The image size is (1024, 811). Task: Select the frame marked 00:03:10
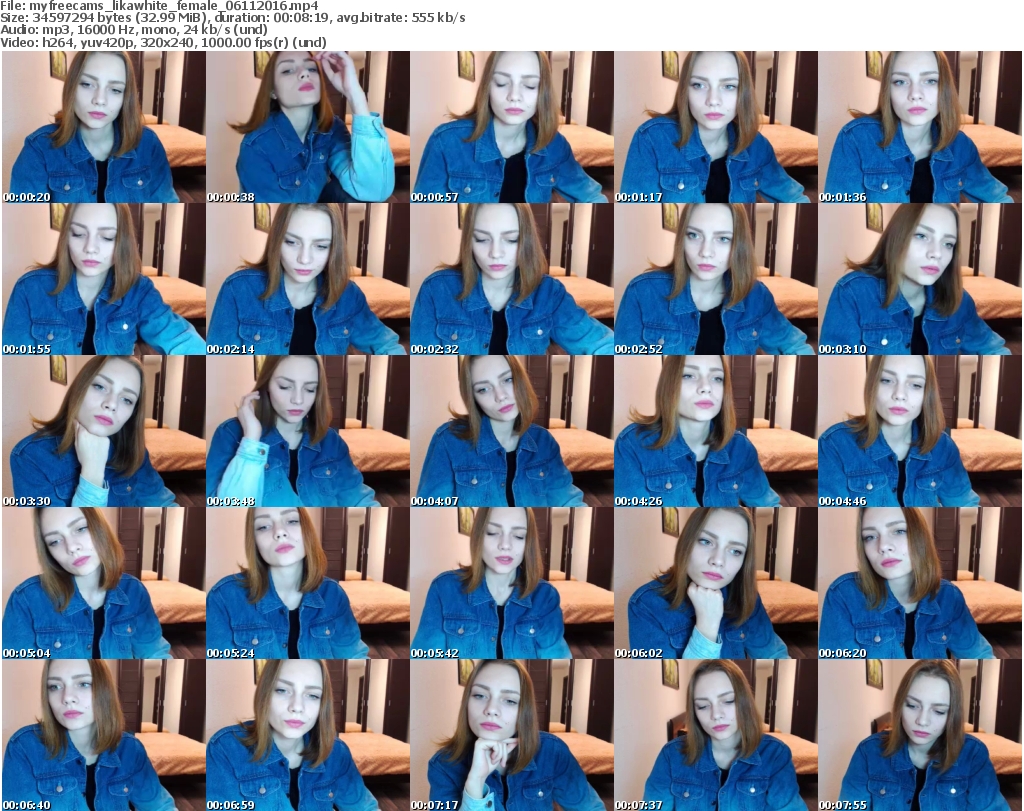pos(920,279)
